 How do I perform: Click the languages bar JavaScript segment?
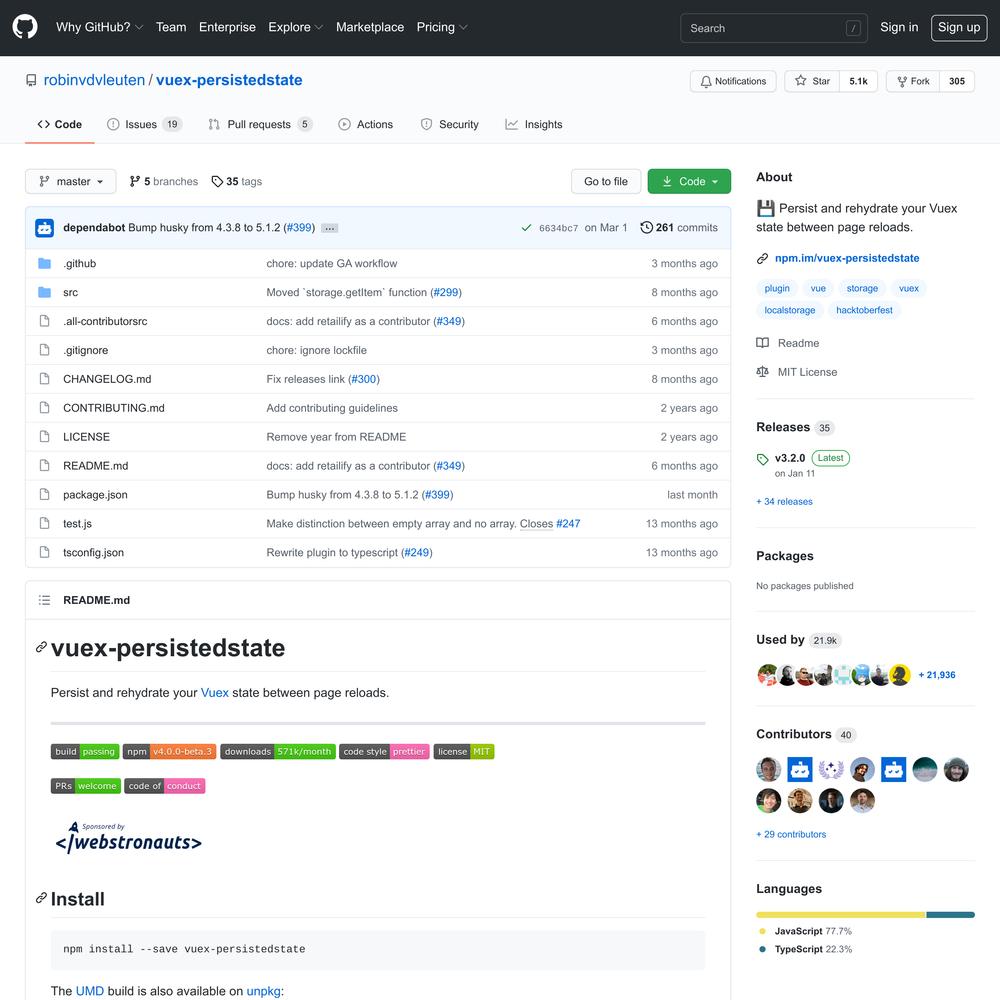tap(841, 915)
